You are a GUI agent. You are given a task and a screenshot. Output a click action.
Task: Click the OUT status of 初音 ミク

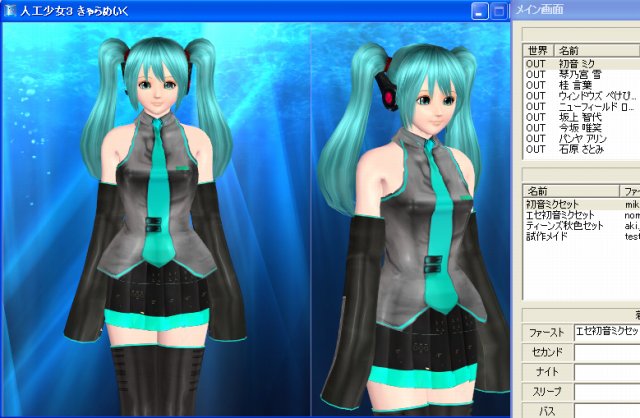[536, 64]
